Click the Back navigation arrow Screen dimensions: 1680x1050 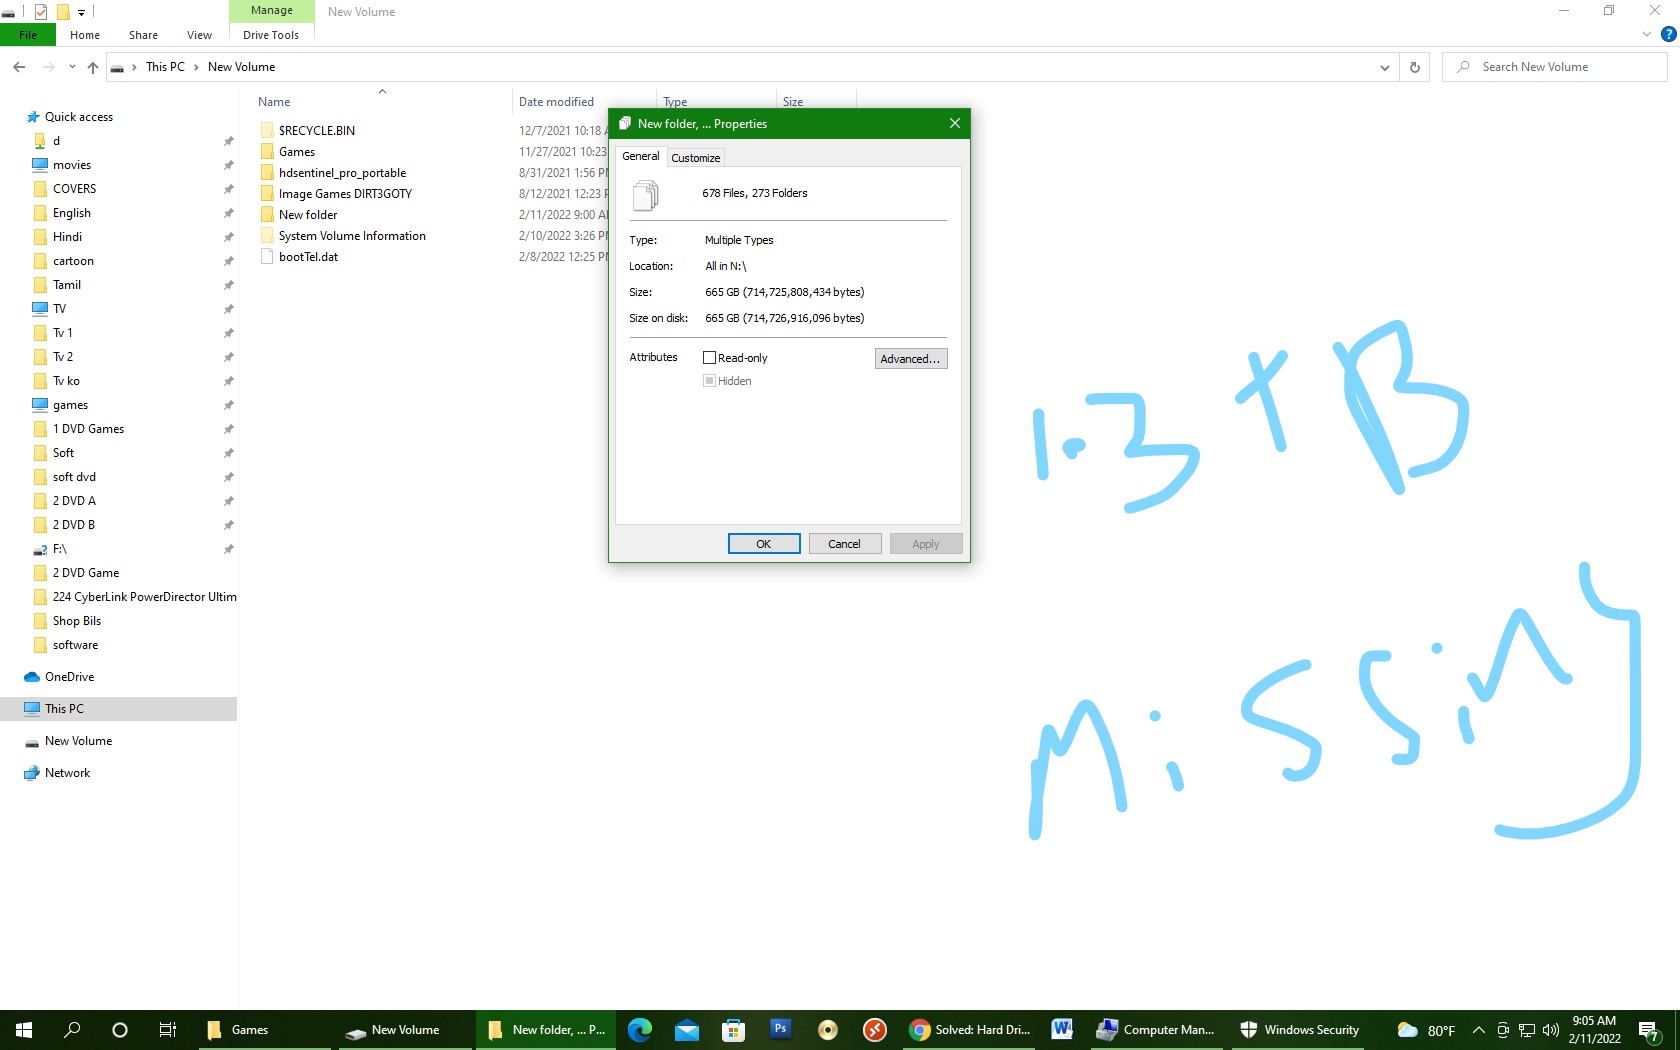(x=19, y=67)
